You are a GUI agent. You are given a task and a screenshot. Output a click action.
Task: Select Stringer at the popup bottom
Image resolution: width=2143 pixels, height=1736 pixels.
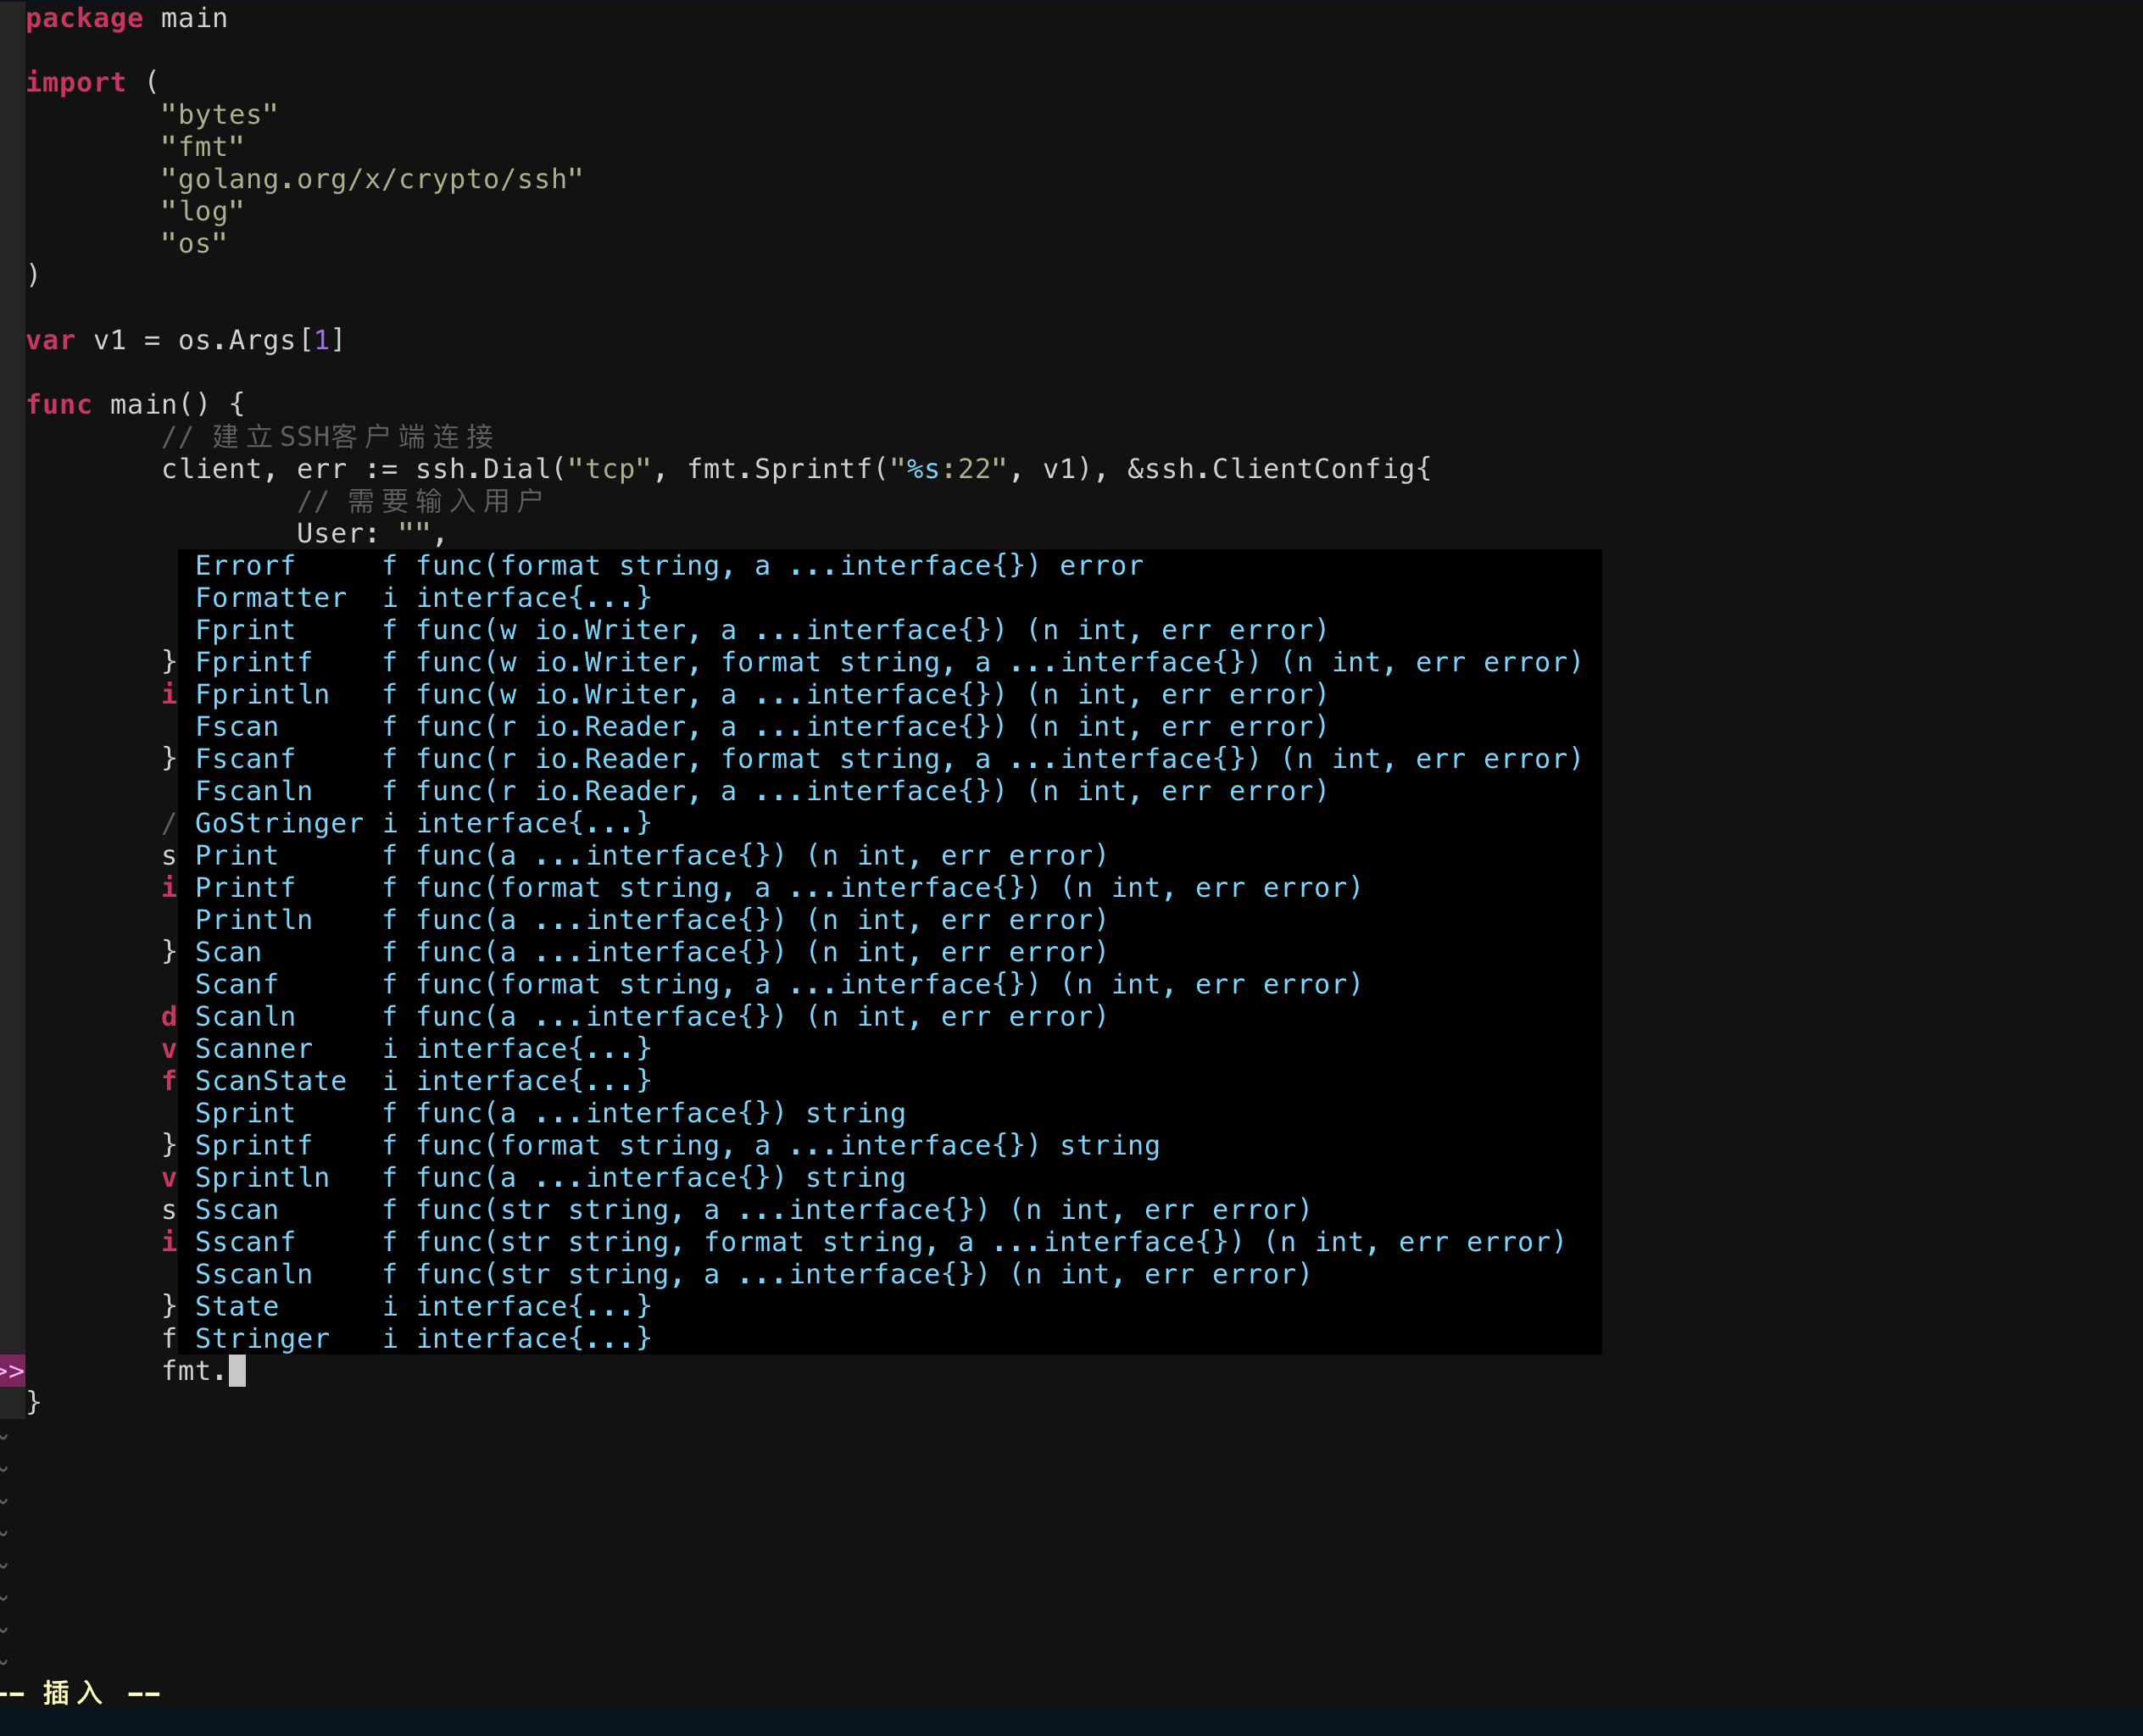(890, 1339)
